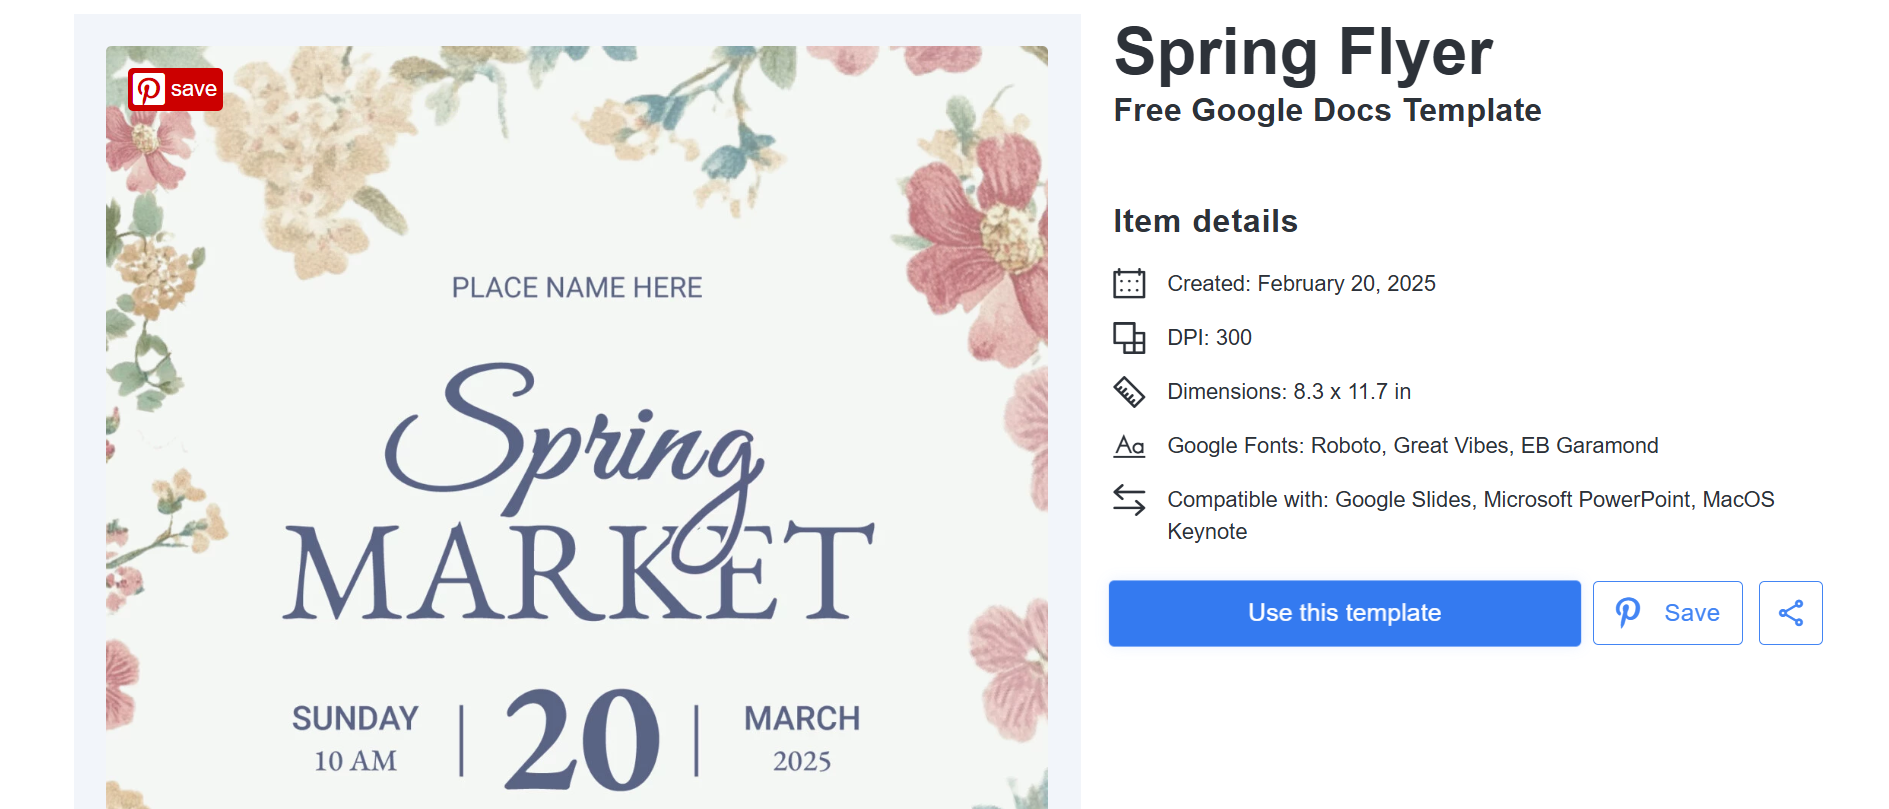
Task: Click the Created: February 20, 2025 text
Action: click(x=1301, y=284)
